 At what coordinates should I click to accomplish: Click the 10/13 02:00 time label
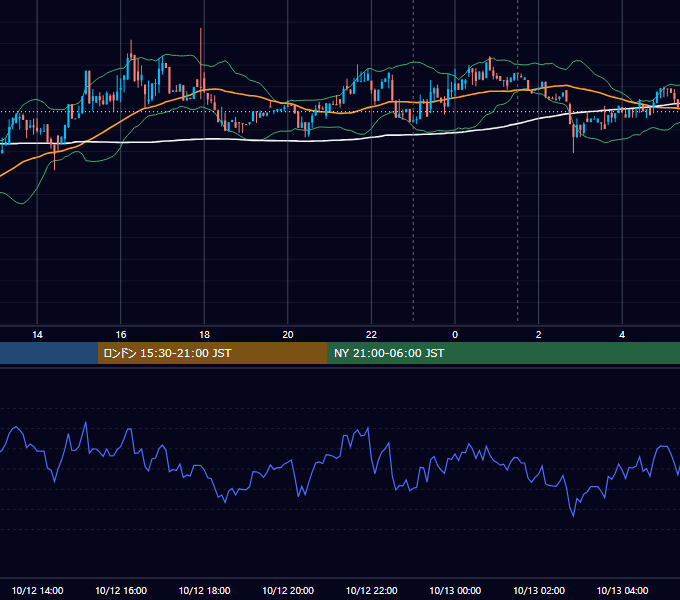point(539,590)
